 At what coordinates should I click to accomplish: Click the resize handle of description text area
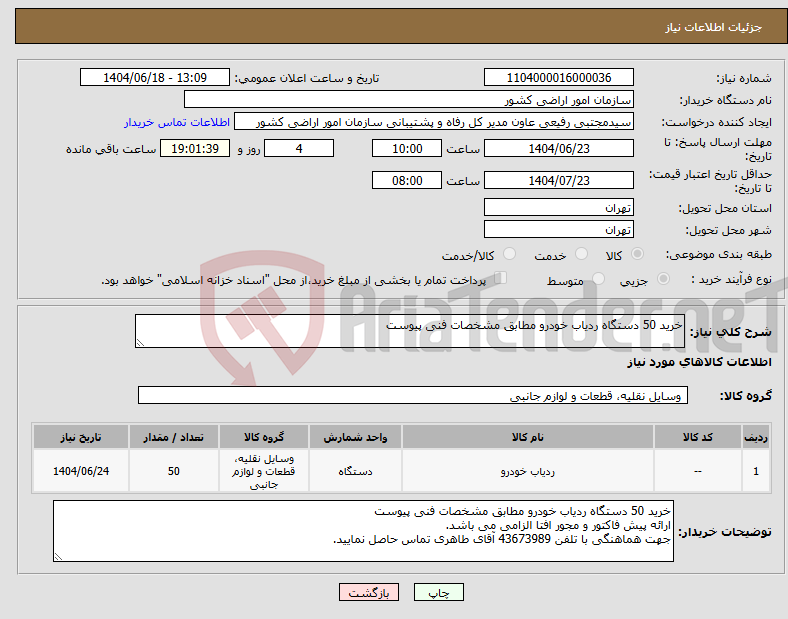coord(140,343)
